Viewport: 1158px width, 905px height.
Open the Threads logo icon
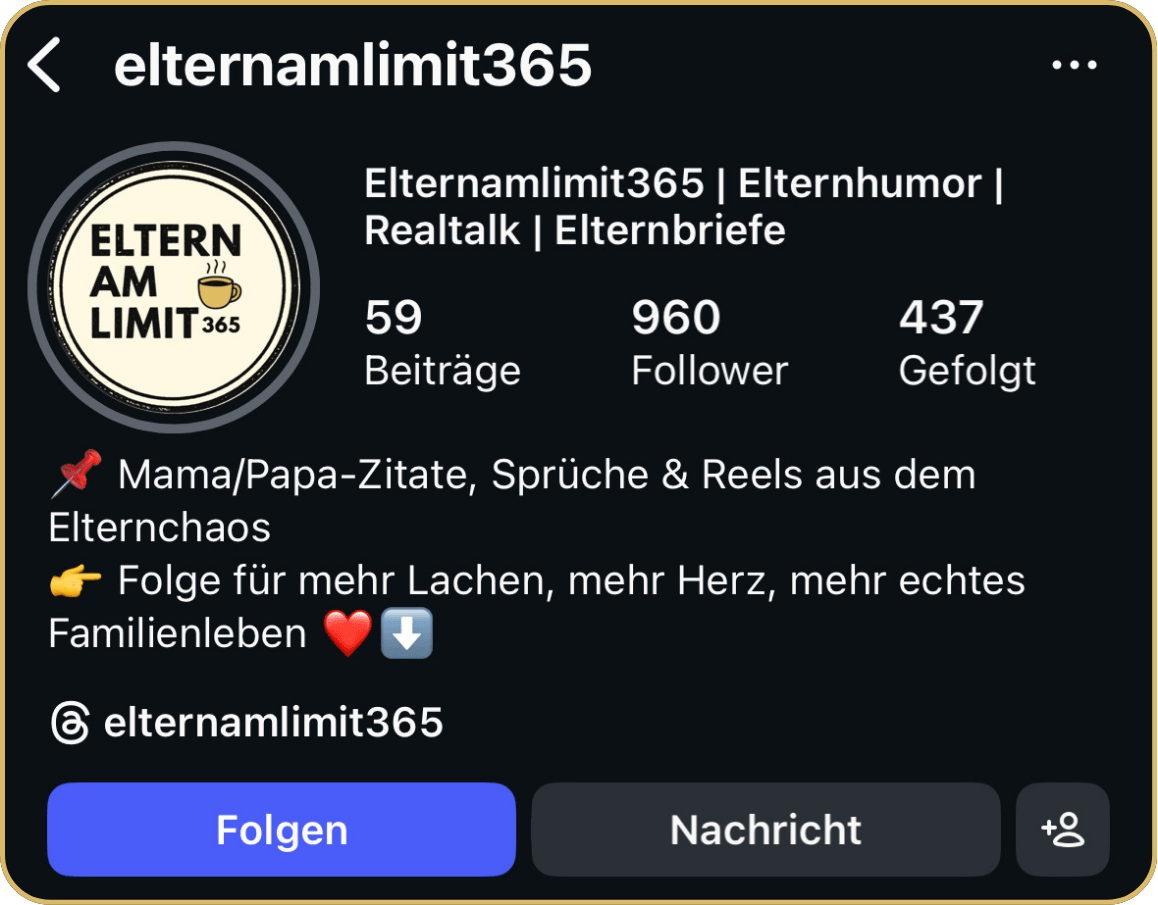tap(70, 723)
